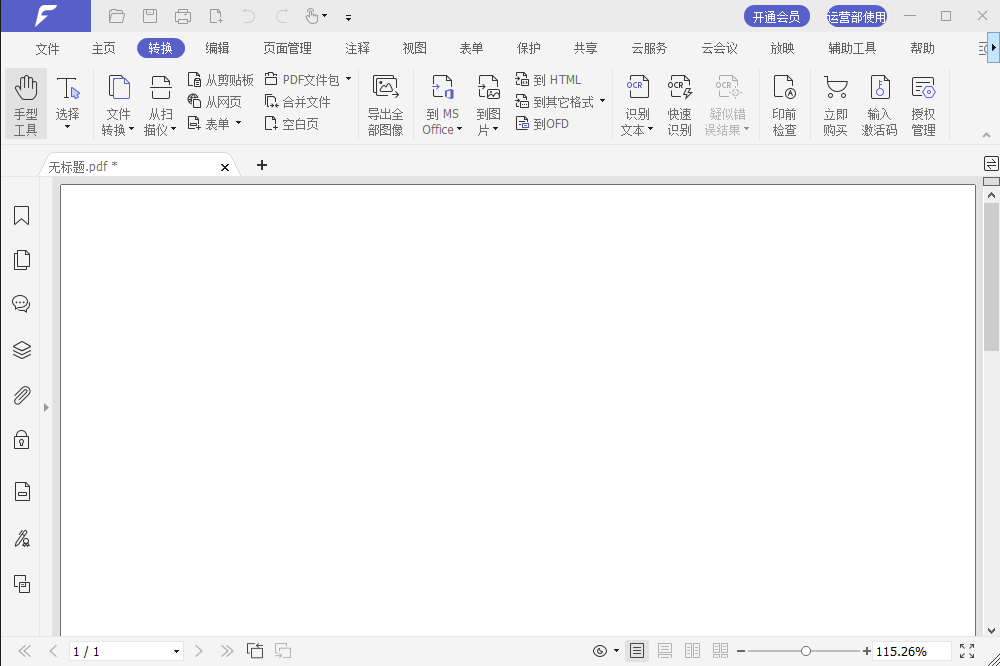Select the 无标题.pdf document tab
The width and height of the screenshot is (1000, 666).
[x=138, y=166]
